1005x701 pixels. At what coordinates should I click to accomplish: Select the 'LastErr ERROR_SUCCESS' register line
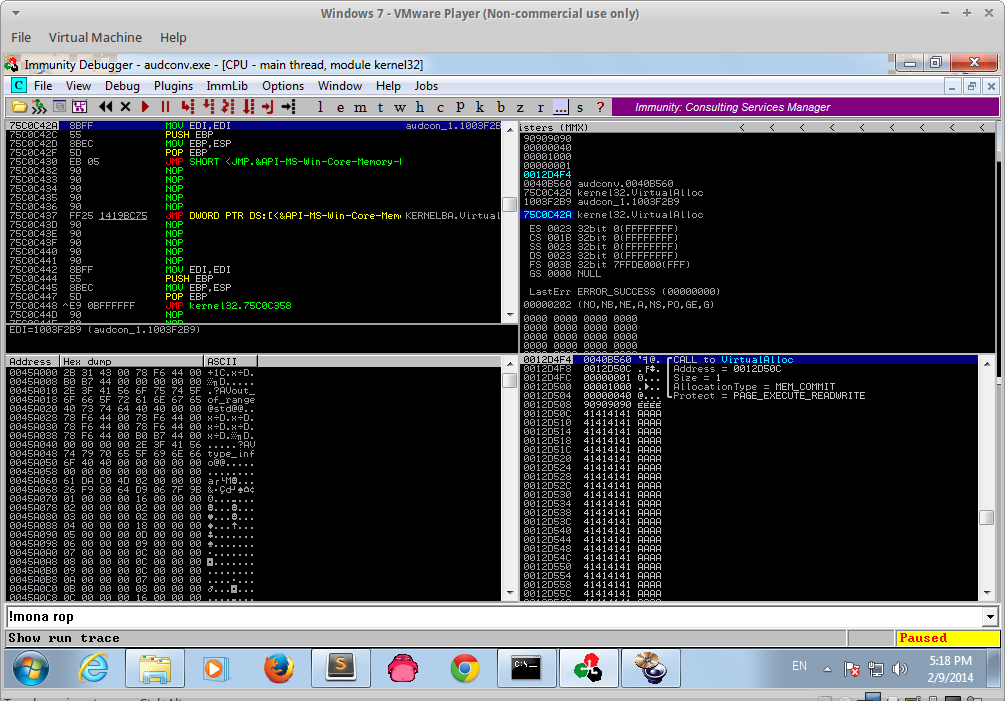[624, 292]
